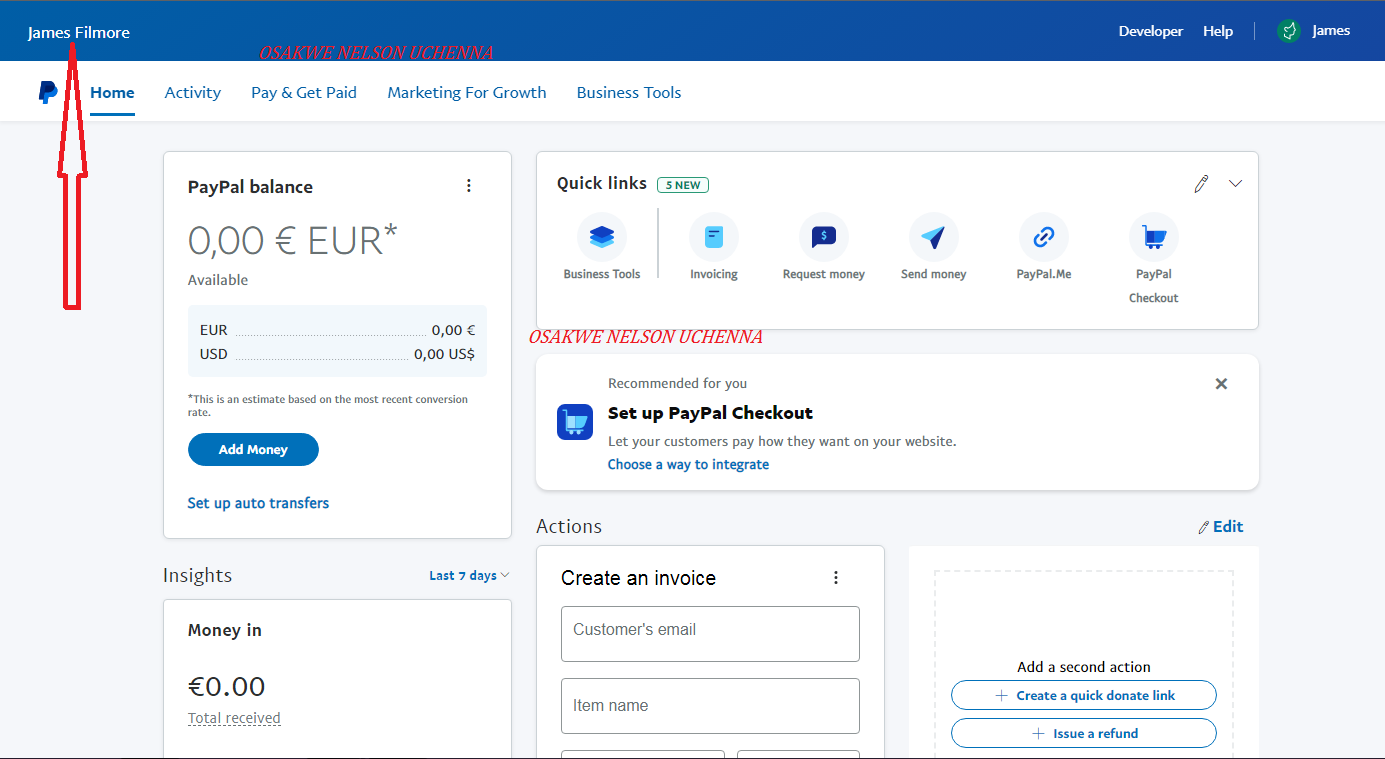This screenshot has width=1385, height=759.
Task: Open the Activity tab
Action: (x=193, y=92)
